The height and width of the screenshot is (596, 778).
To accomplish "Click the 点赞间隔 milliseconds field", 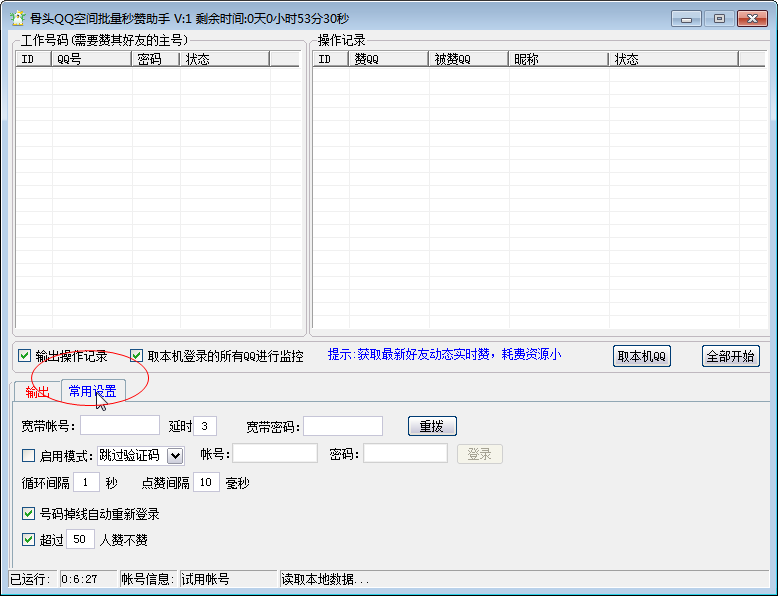I will click(206, 482).
